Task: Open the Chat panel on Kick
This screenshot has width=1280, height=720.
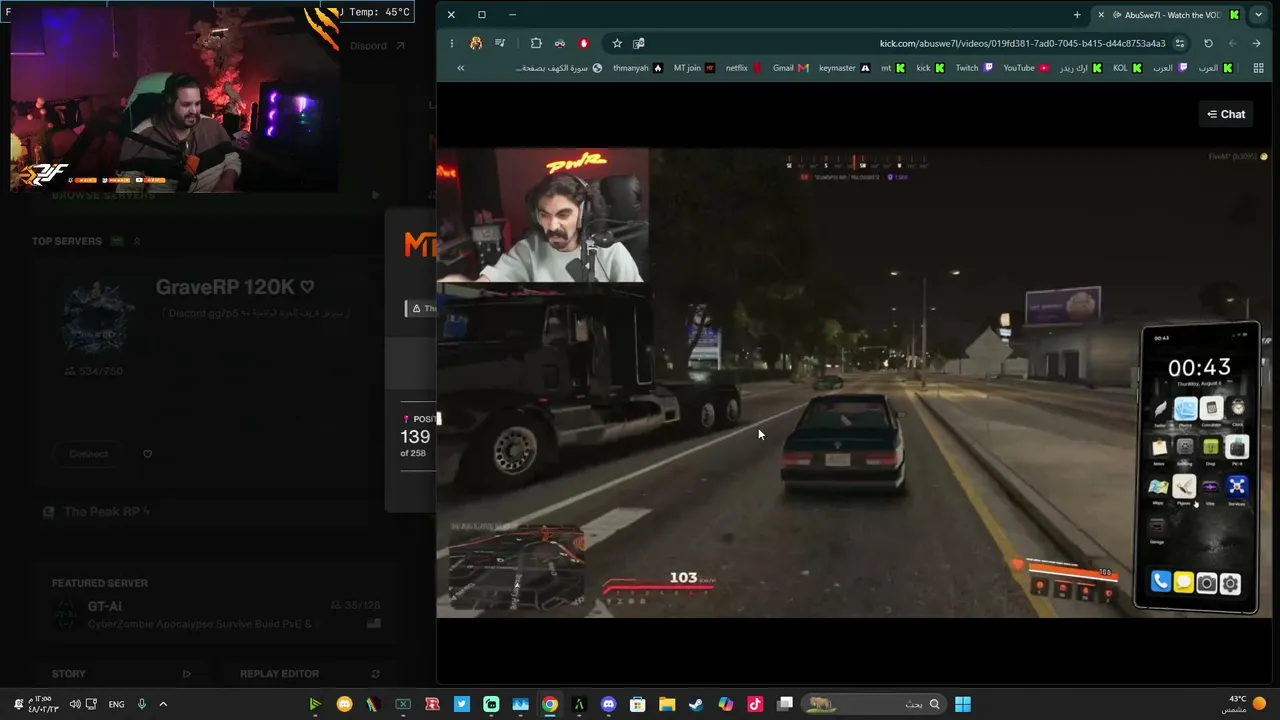Action: click(1226, 114)
